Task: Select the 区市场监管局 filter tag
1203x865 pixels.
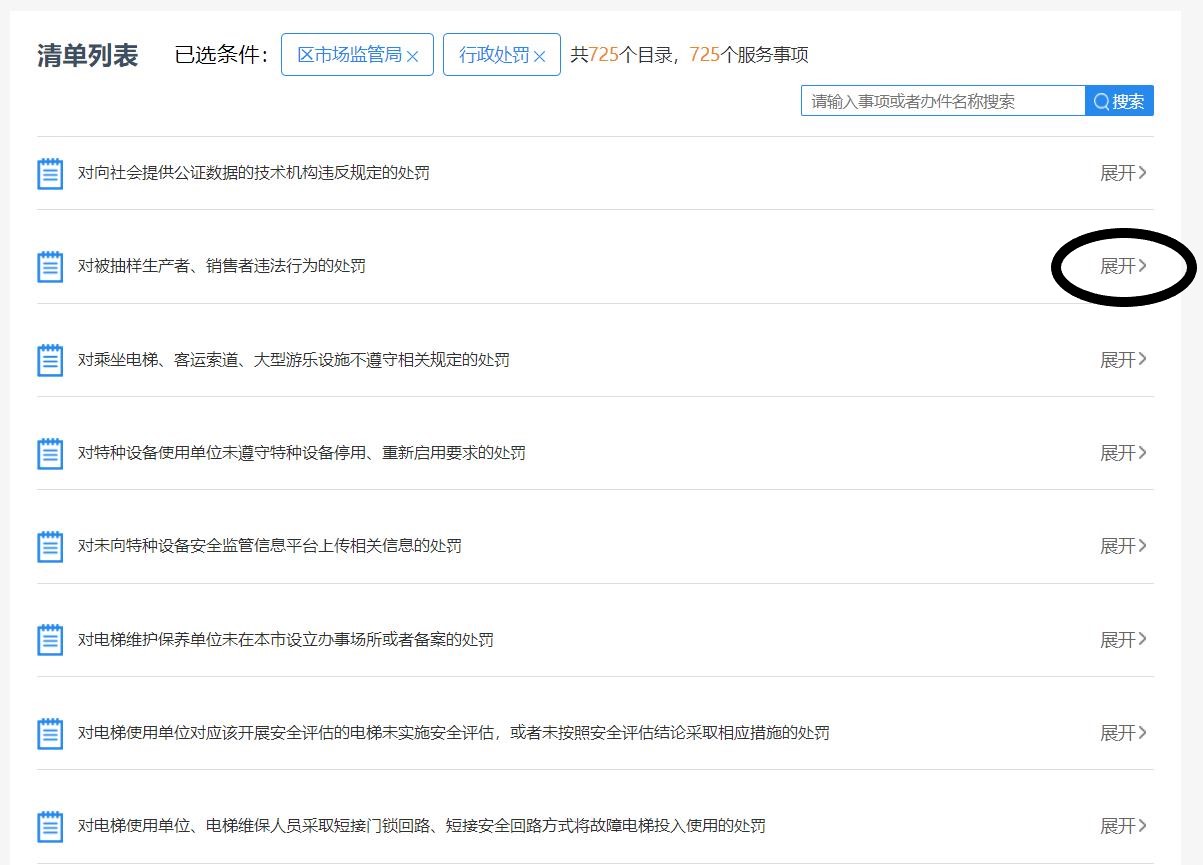Action: tap(349, 55)
